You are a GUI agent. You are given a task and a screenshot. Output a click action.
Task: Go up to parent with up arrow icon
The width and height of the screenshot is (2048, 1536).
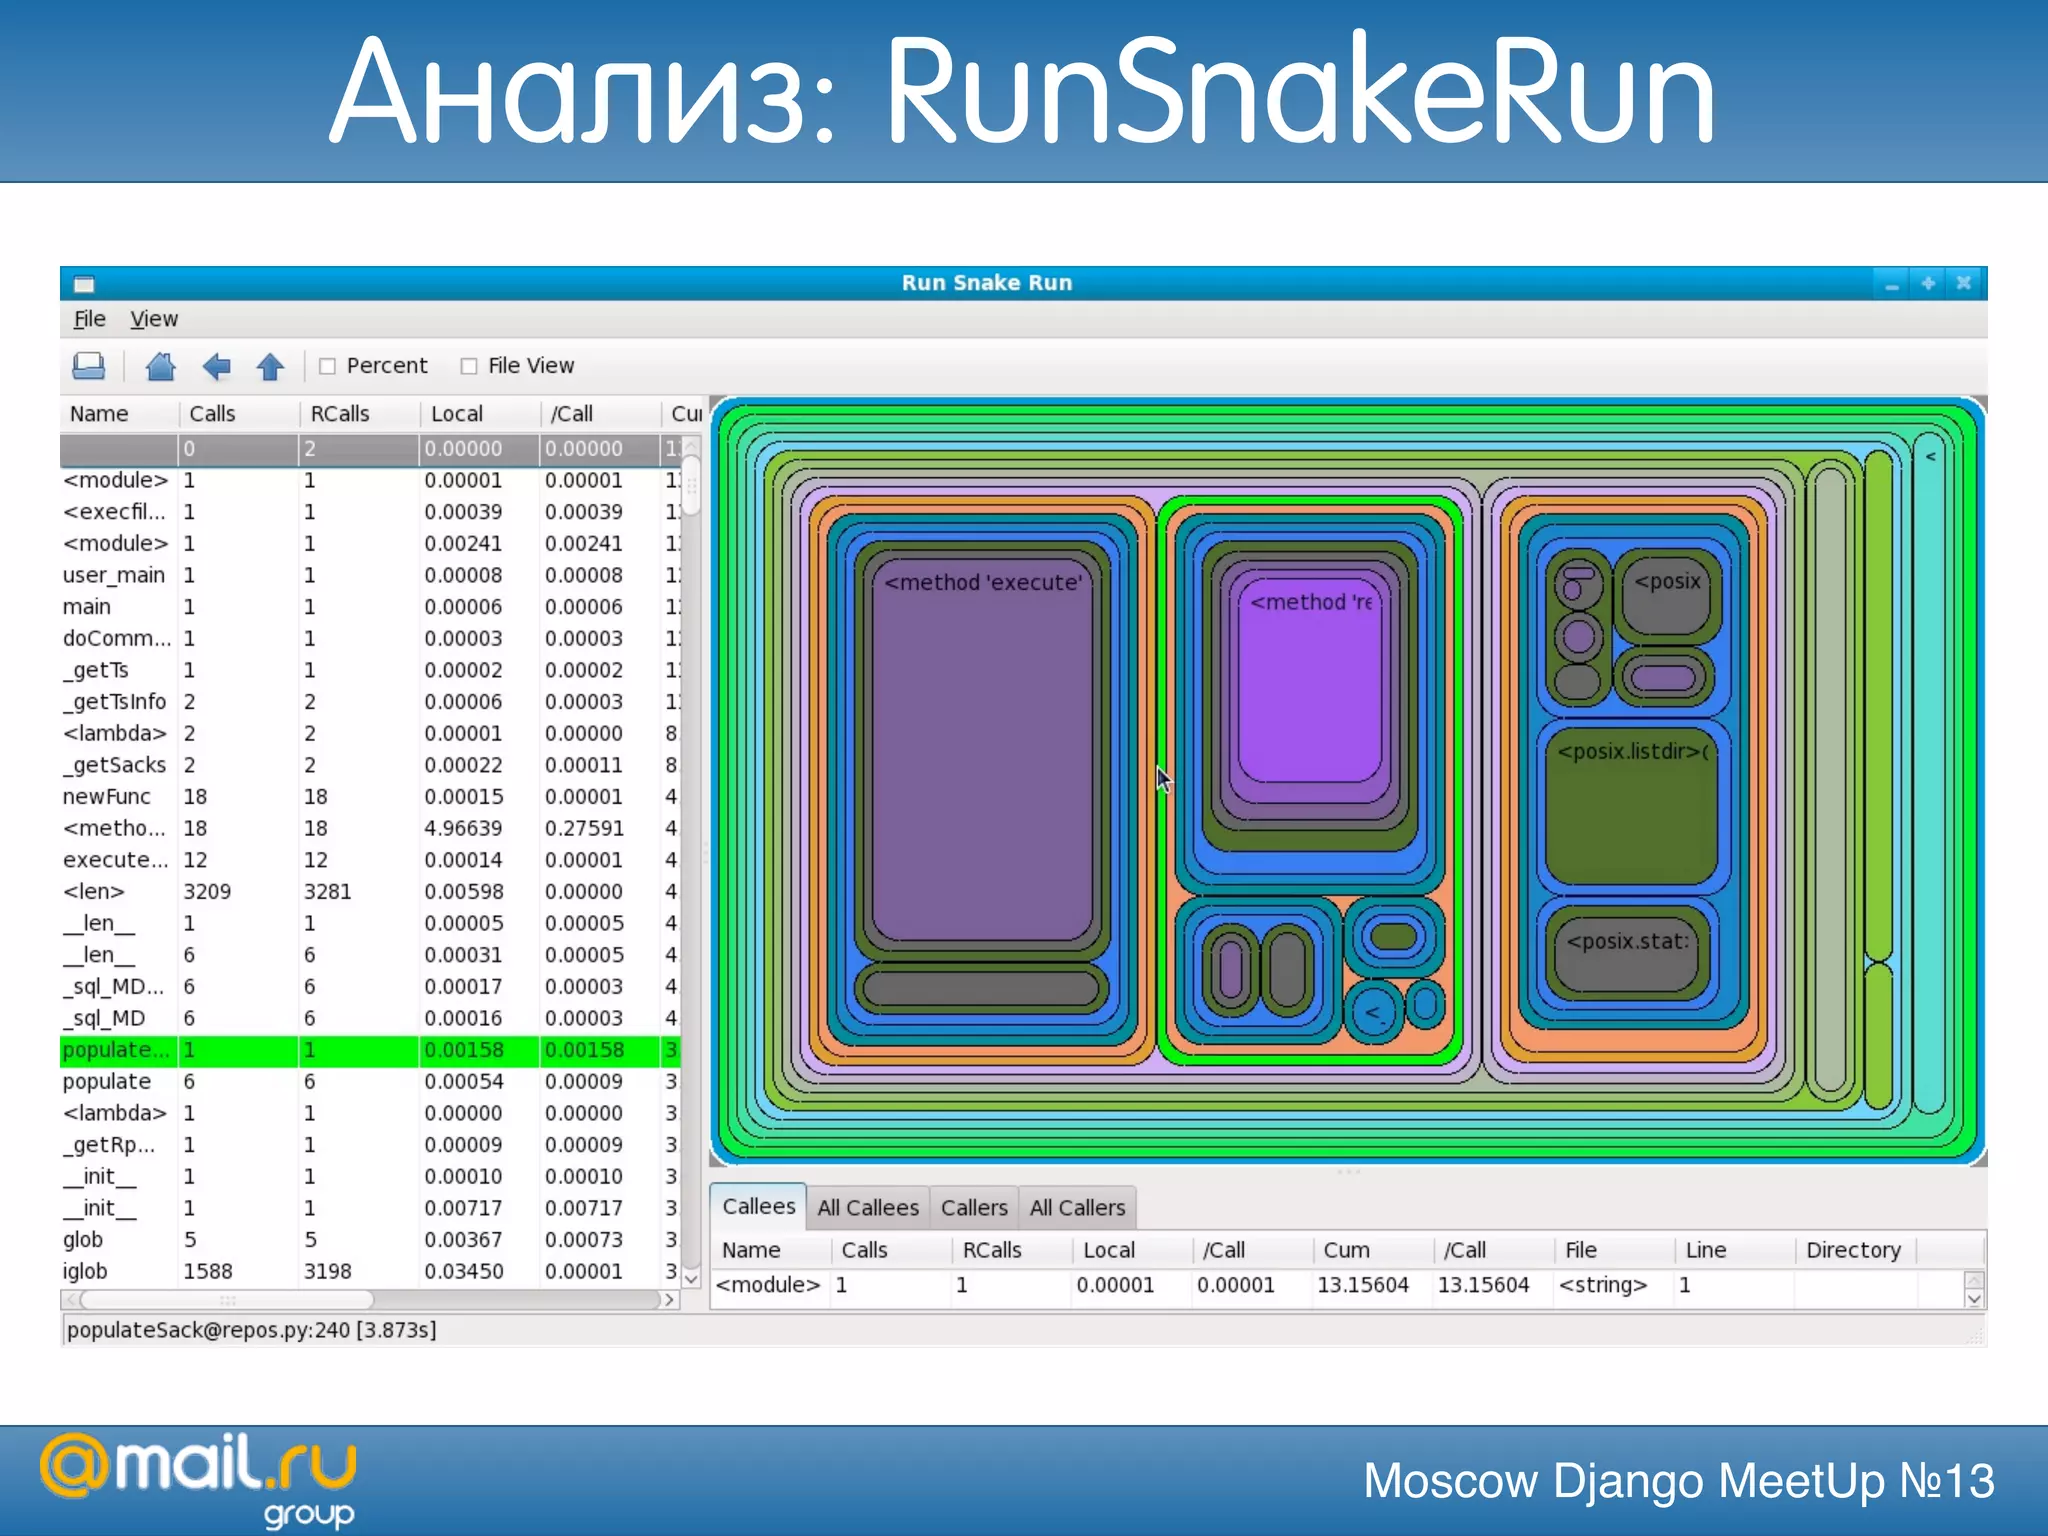click(x=270, y=366)
